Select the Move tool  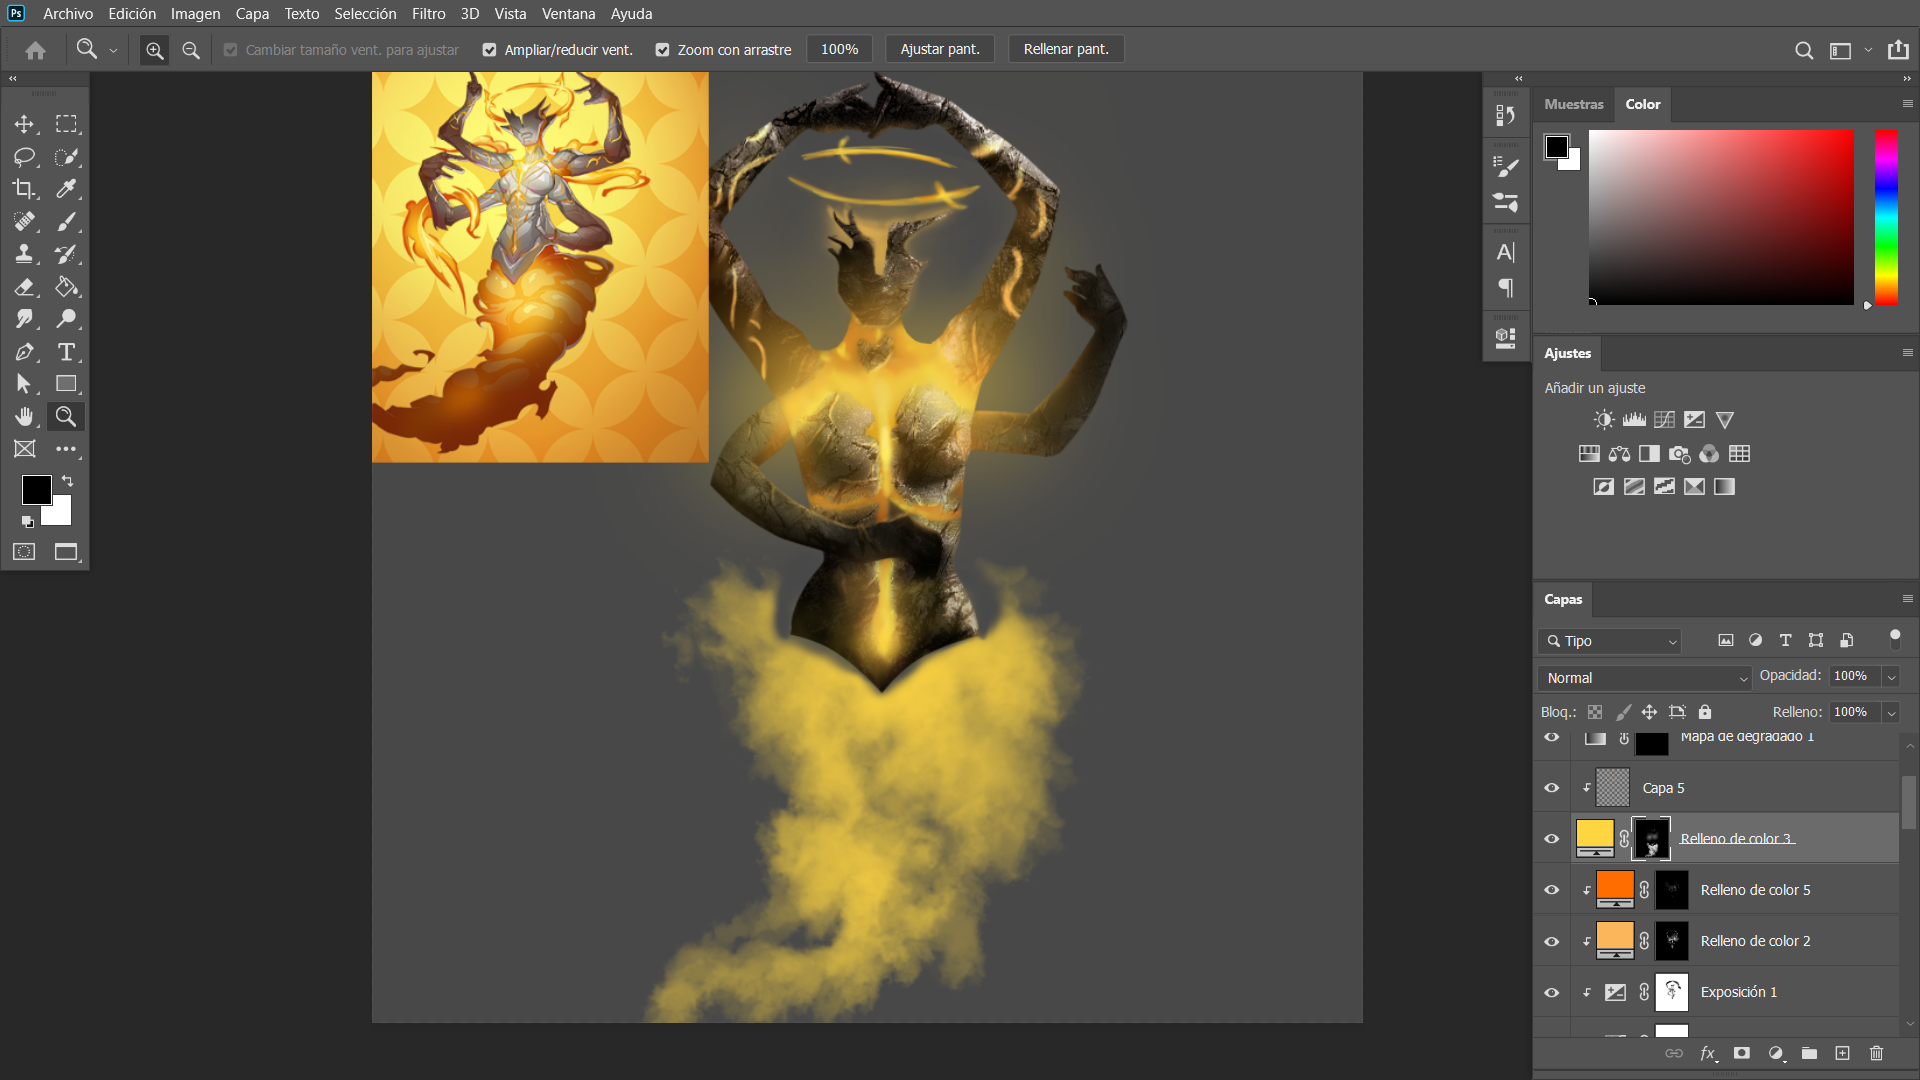point(24,124)
